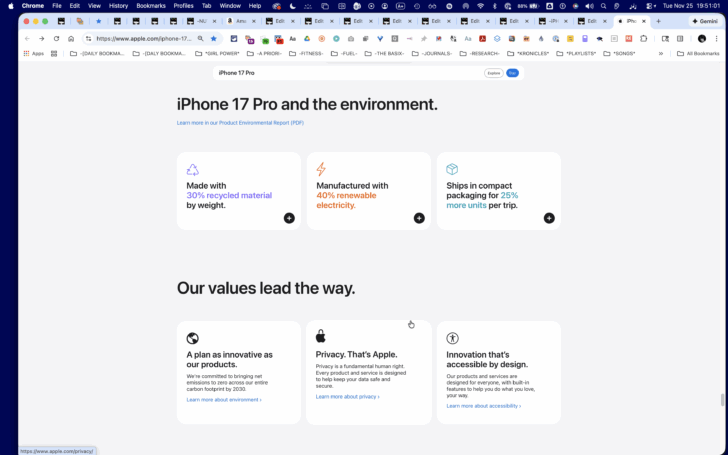
Task: Expand the compact packaging card plus button
Action: pyautogui.click(x=549, y=218)
